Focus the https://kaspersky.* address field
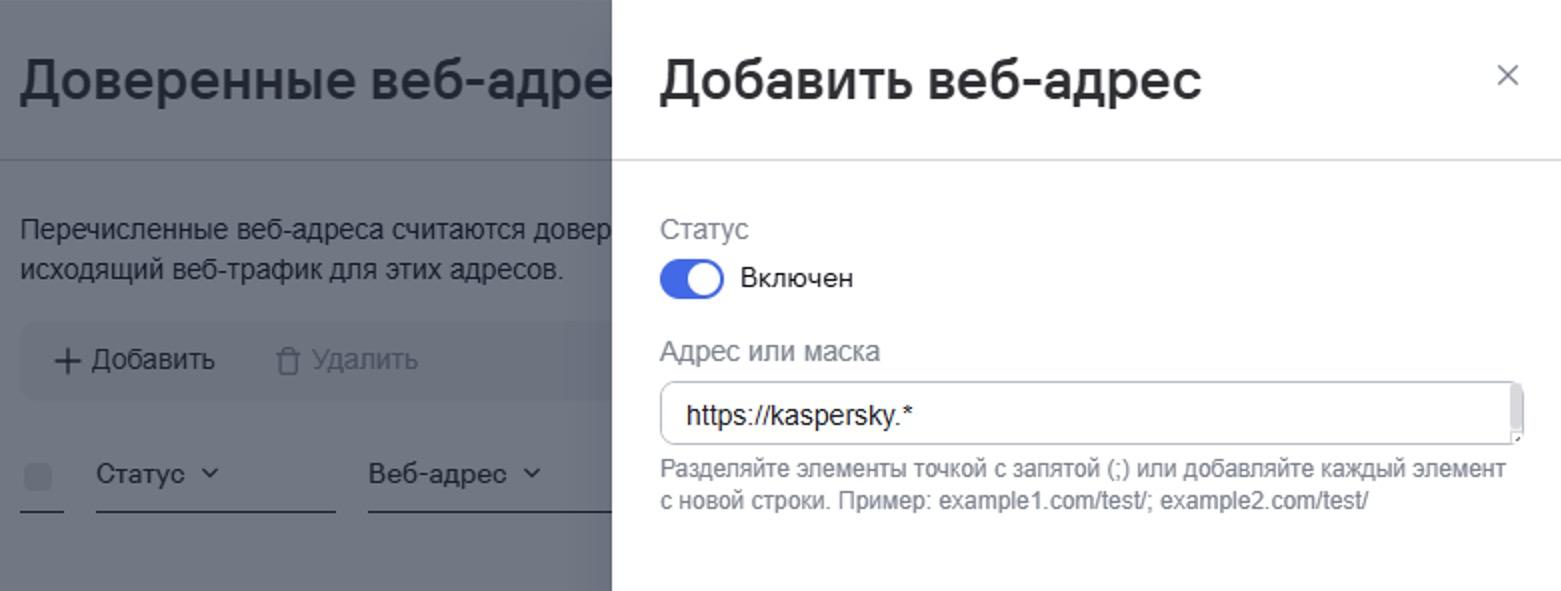 tap(1085, 414)
